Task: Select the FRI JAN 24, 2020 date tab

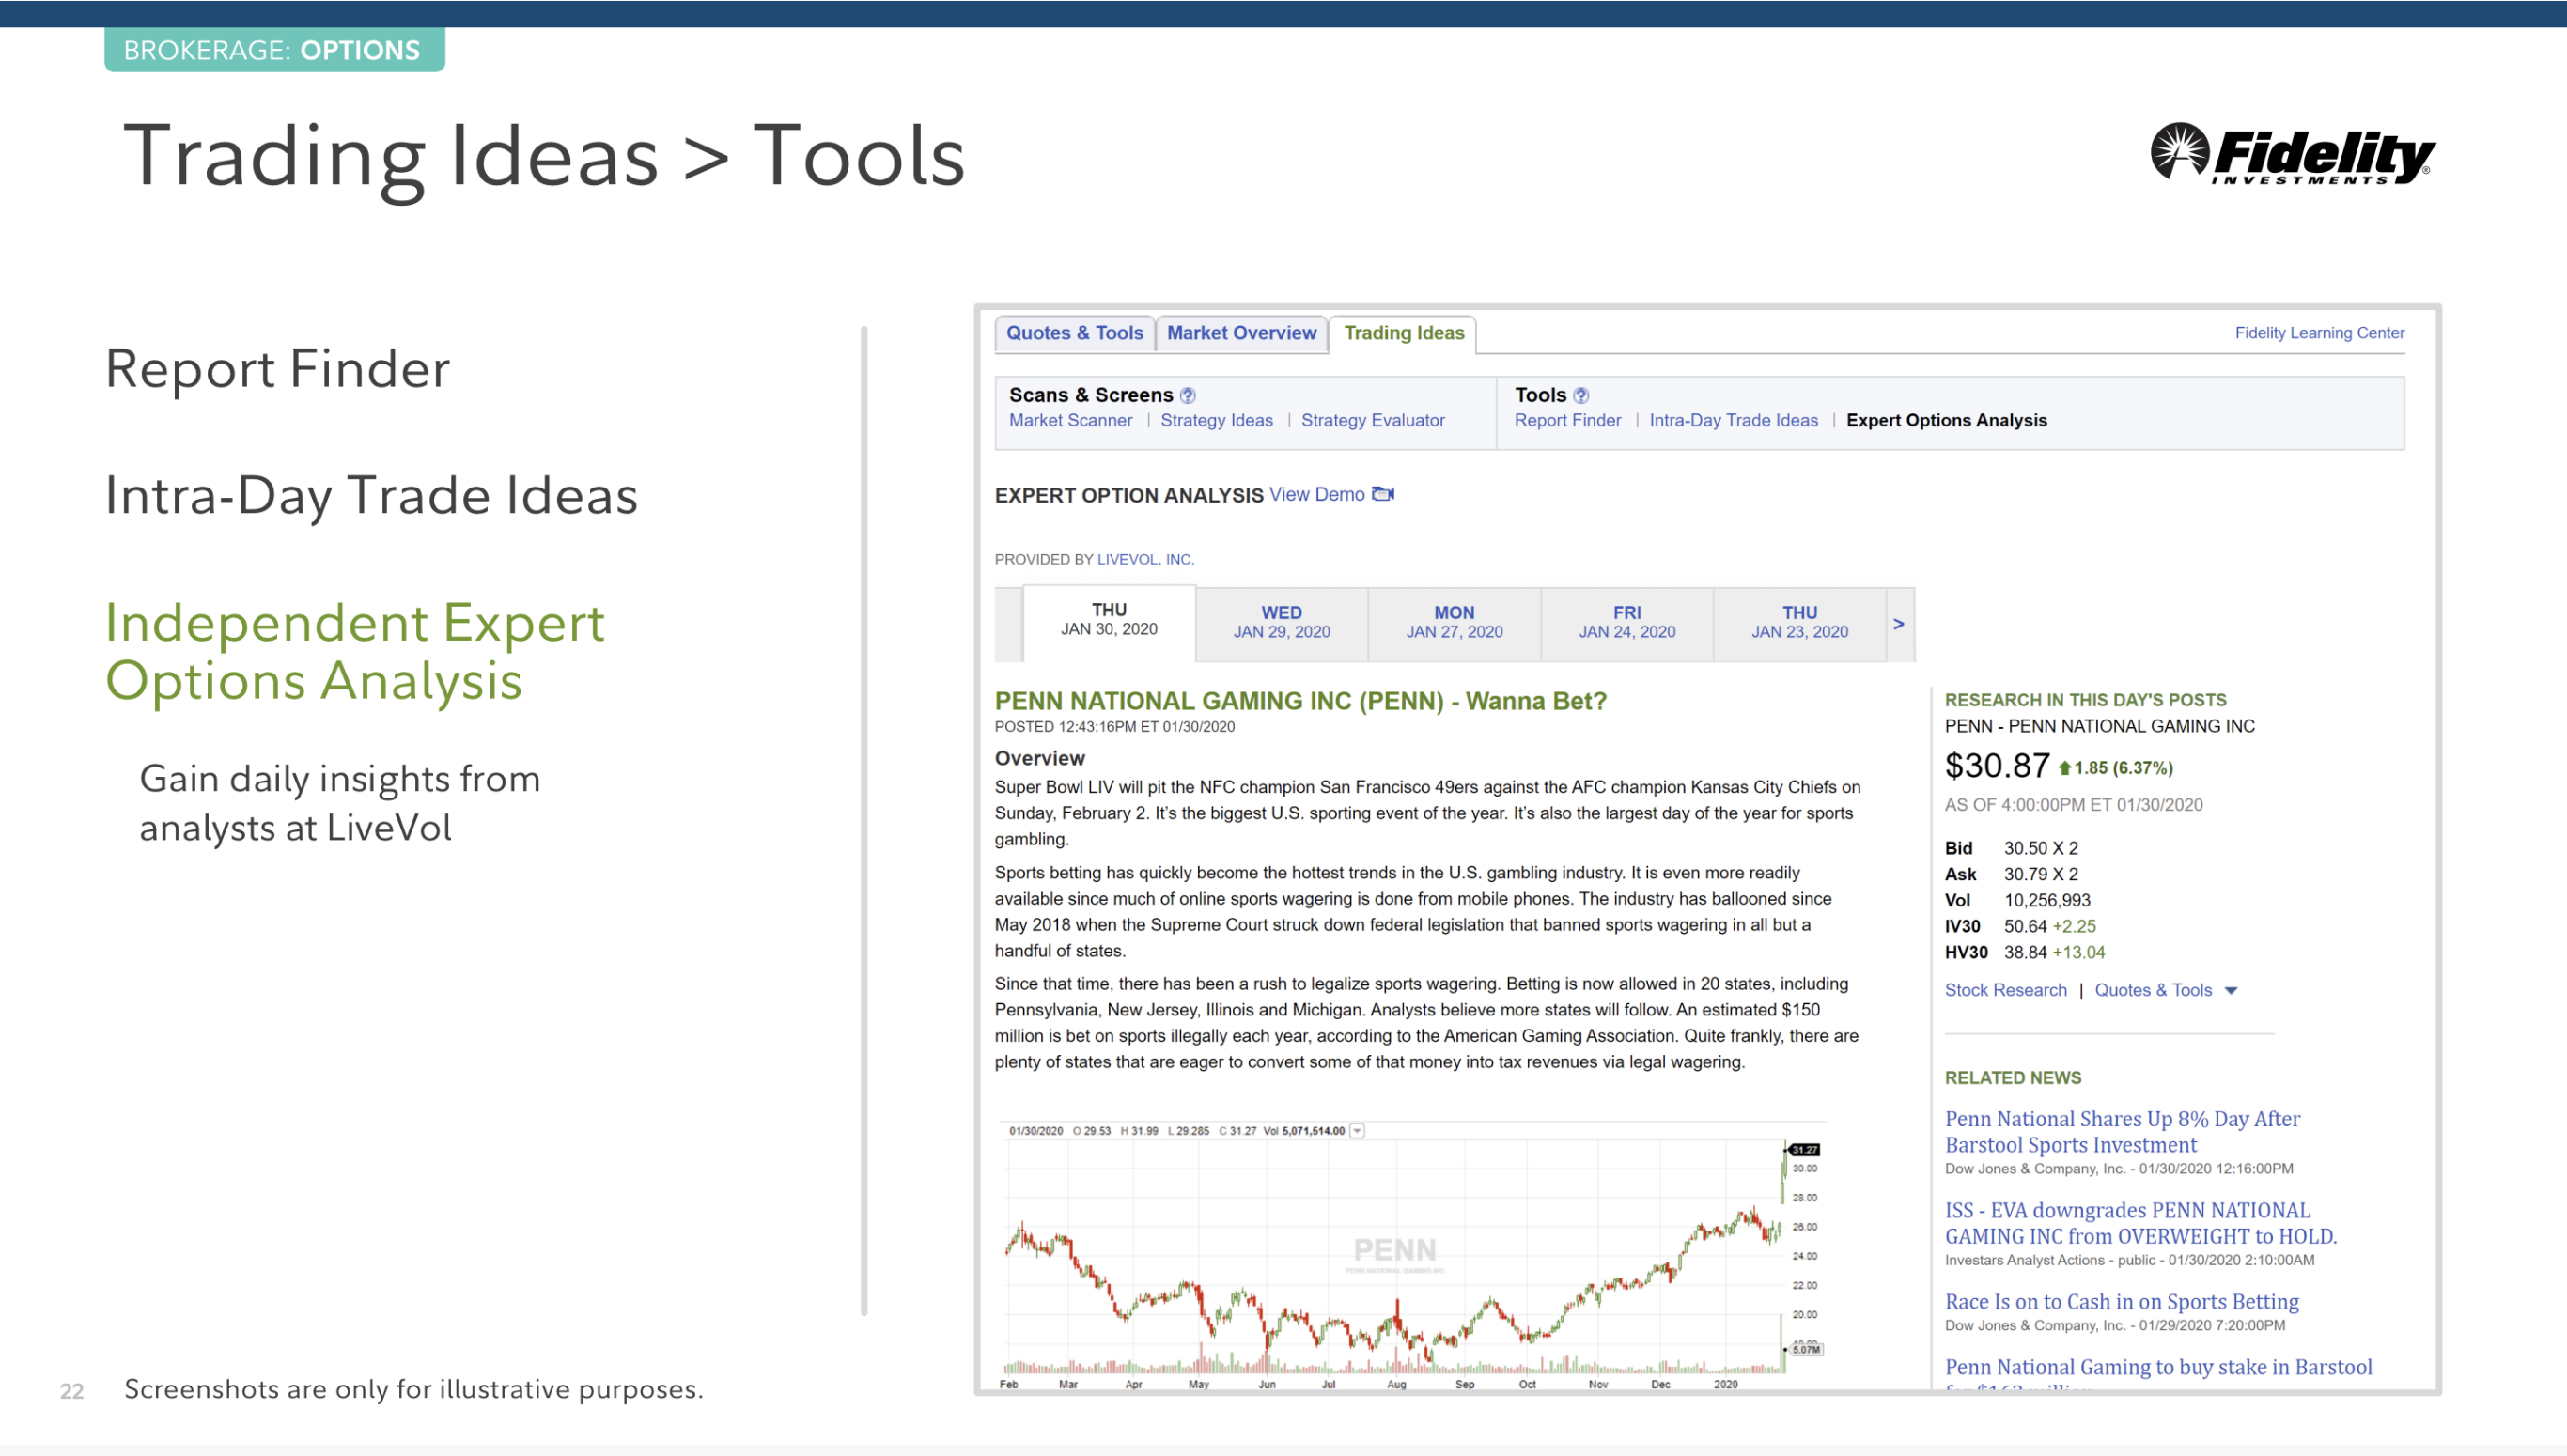Action: click(x=1626, y=622)
